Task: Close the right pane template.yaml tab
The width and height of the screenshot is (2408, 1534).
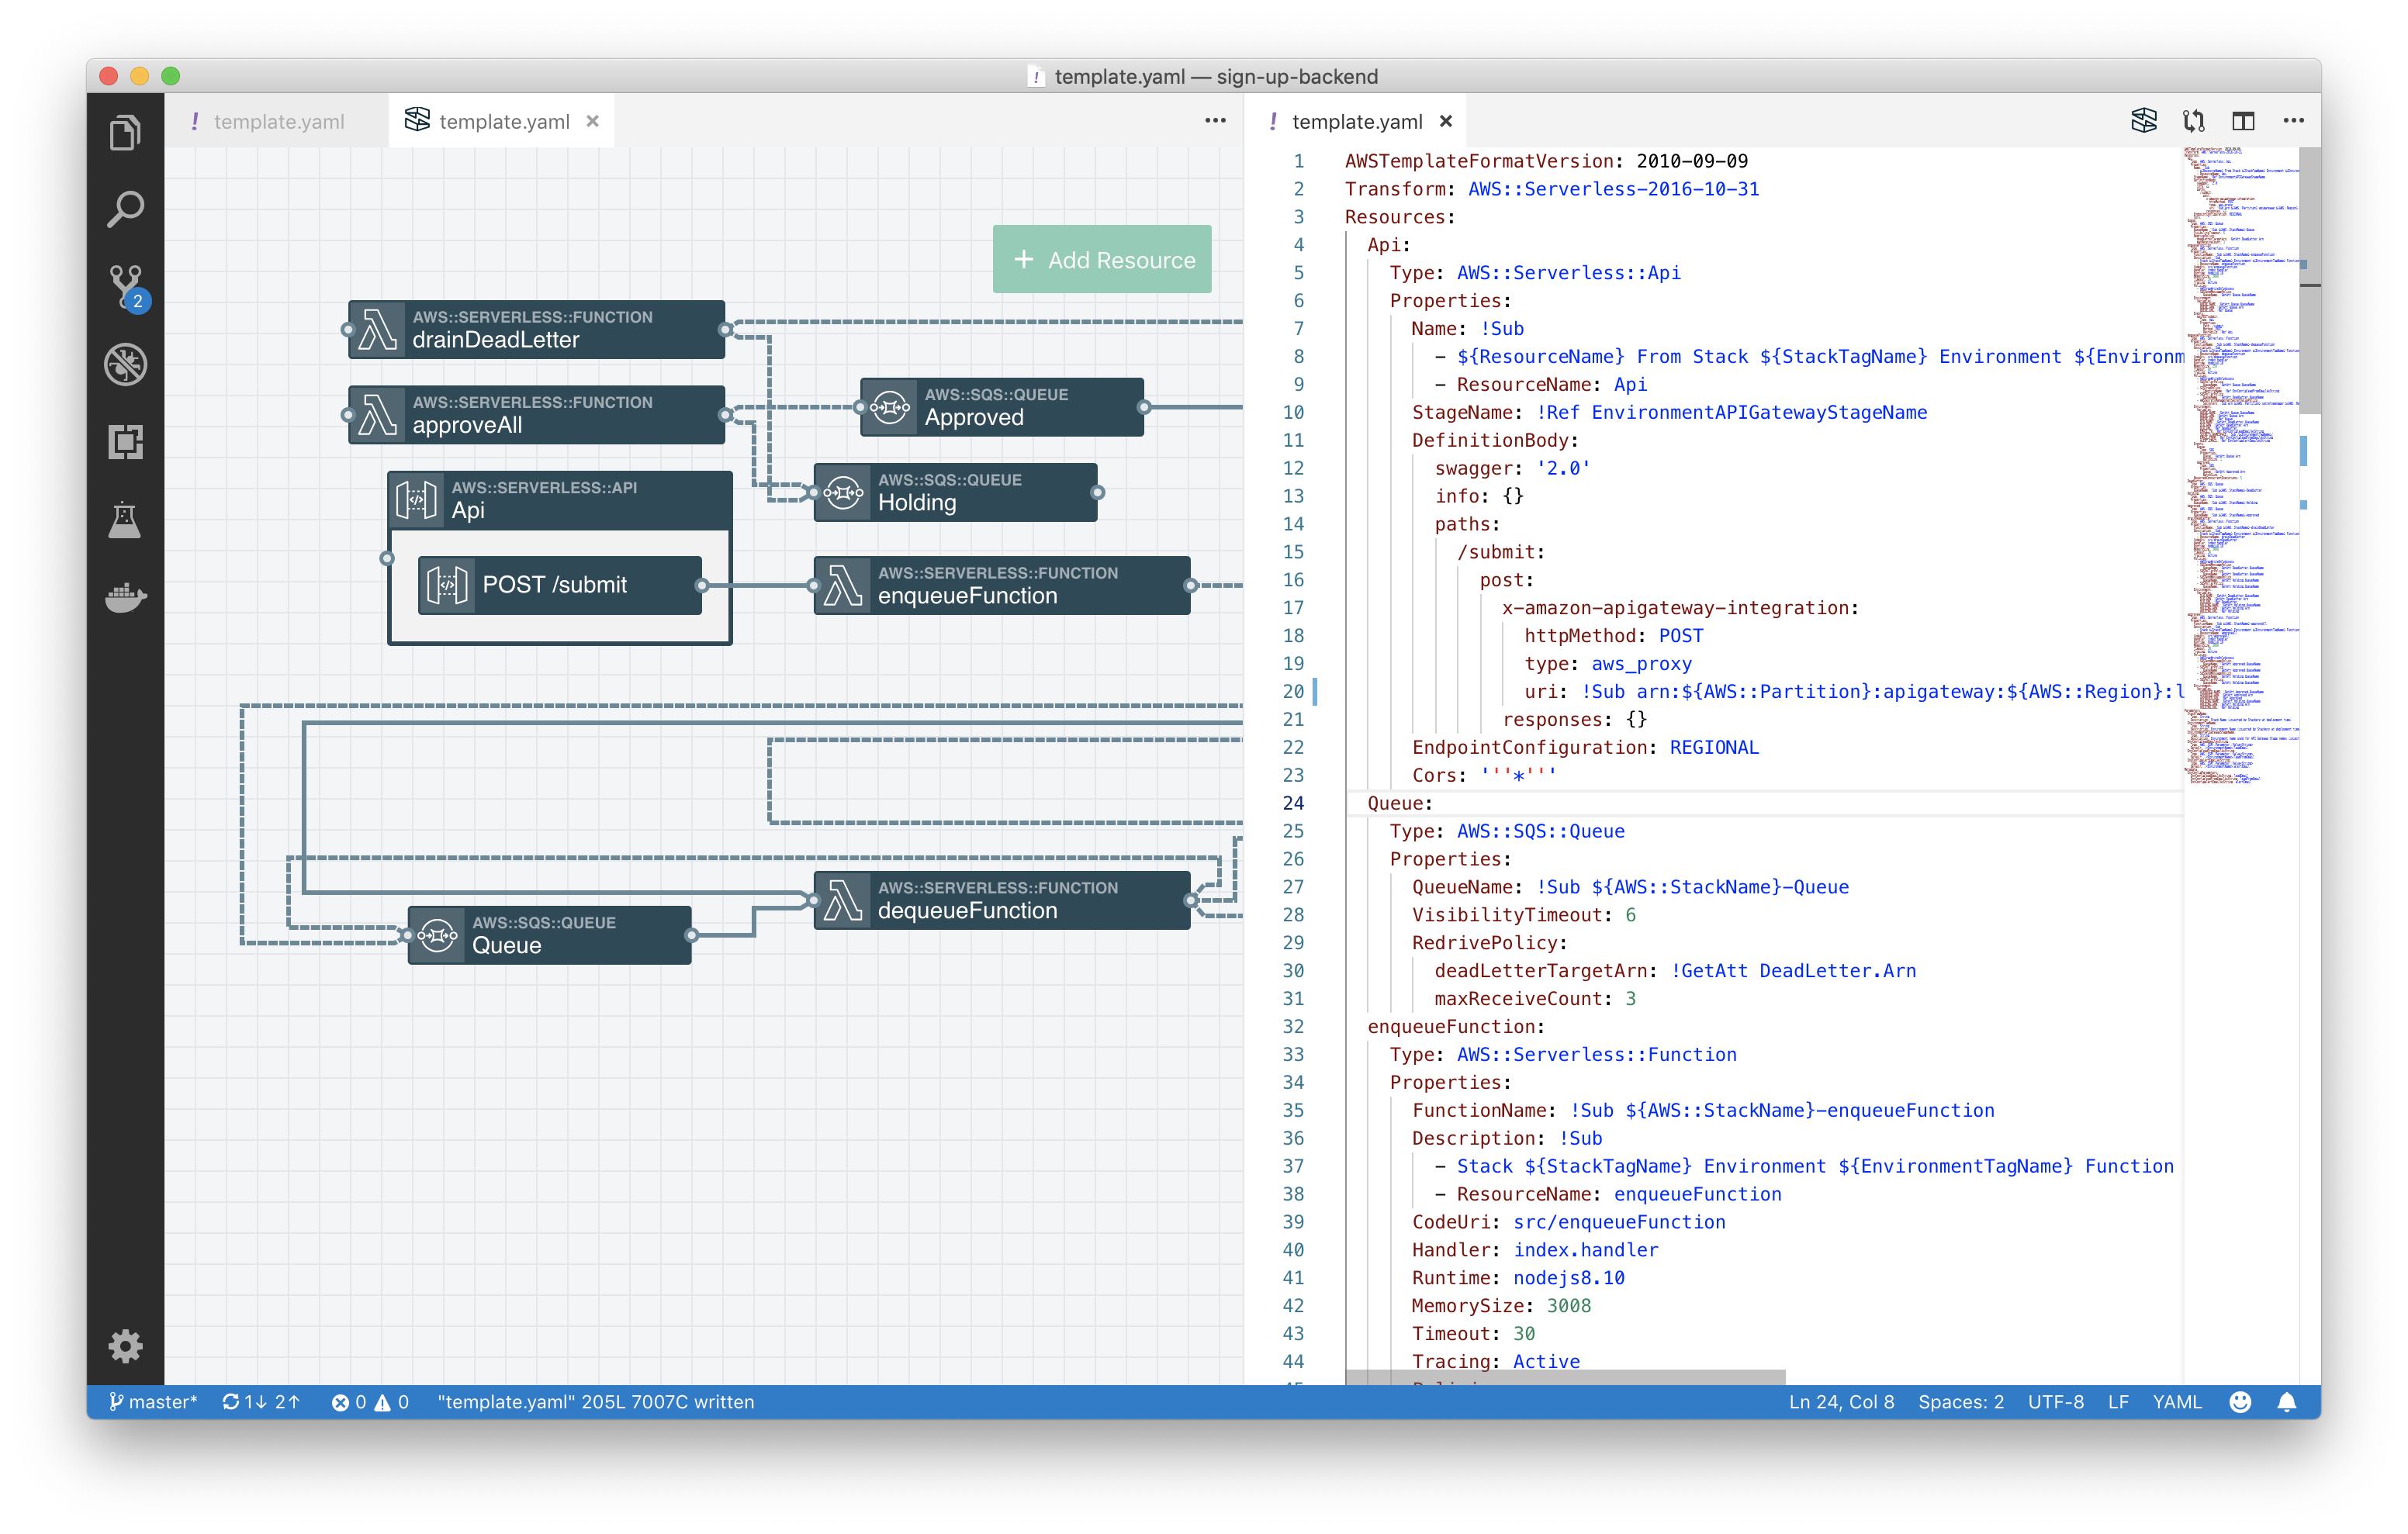Action: [x=1446, y=121]
